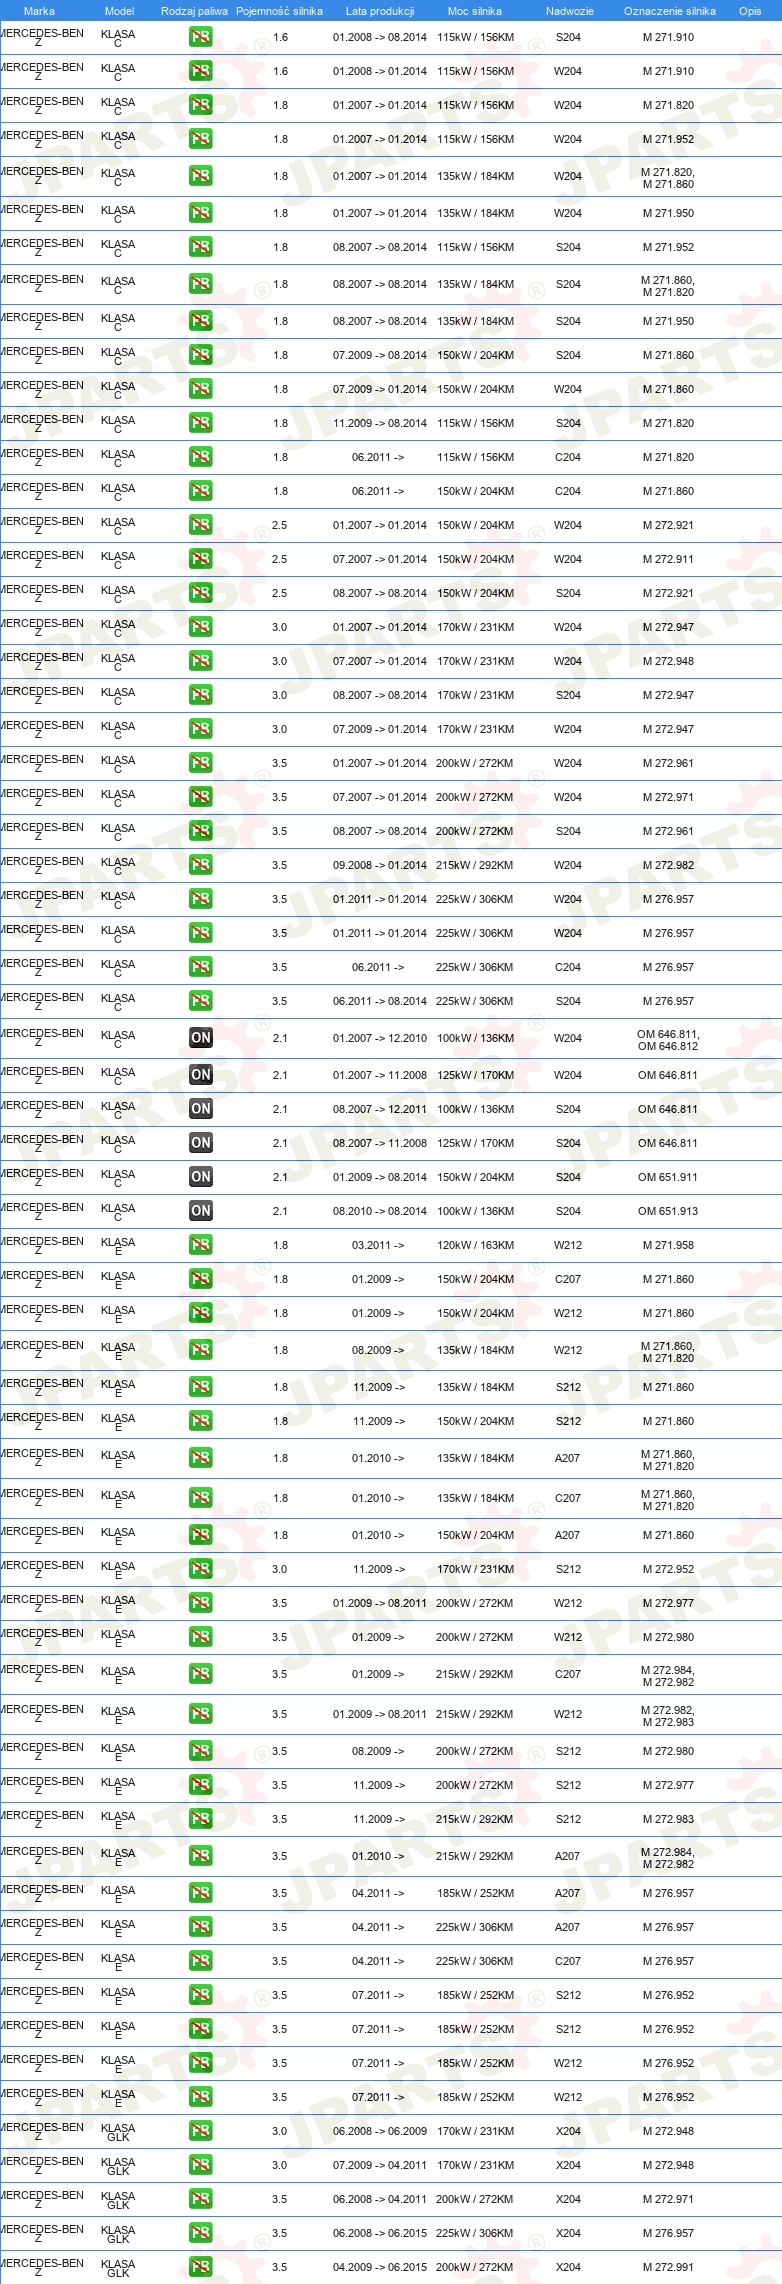782x2284 pixels.
Task: Click petrol icon in W212 M 272.977 row
Action: tap(200, 1604)
